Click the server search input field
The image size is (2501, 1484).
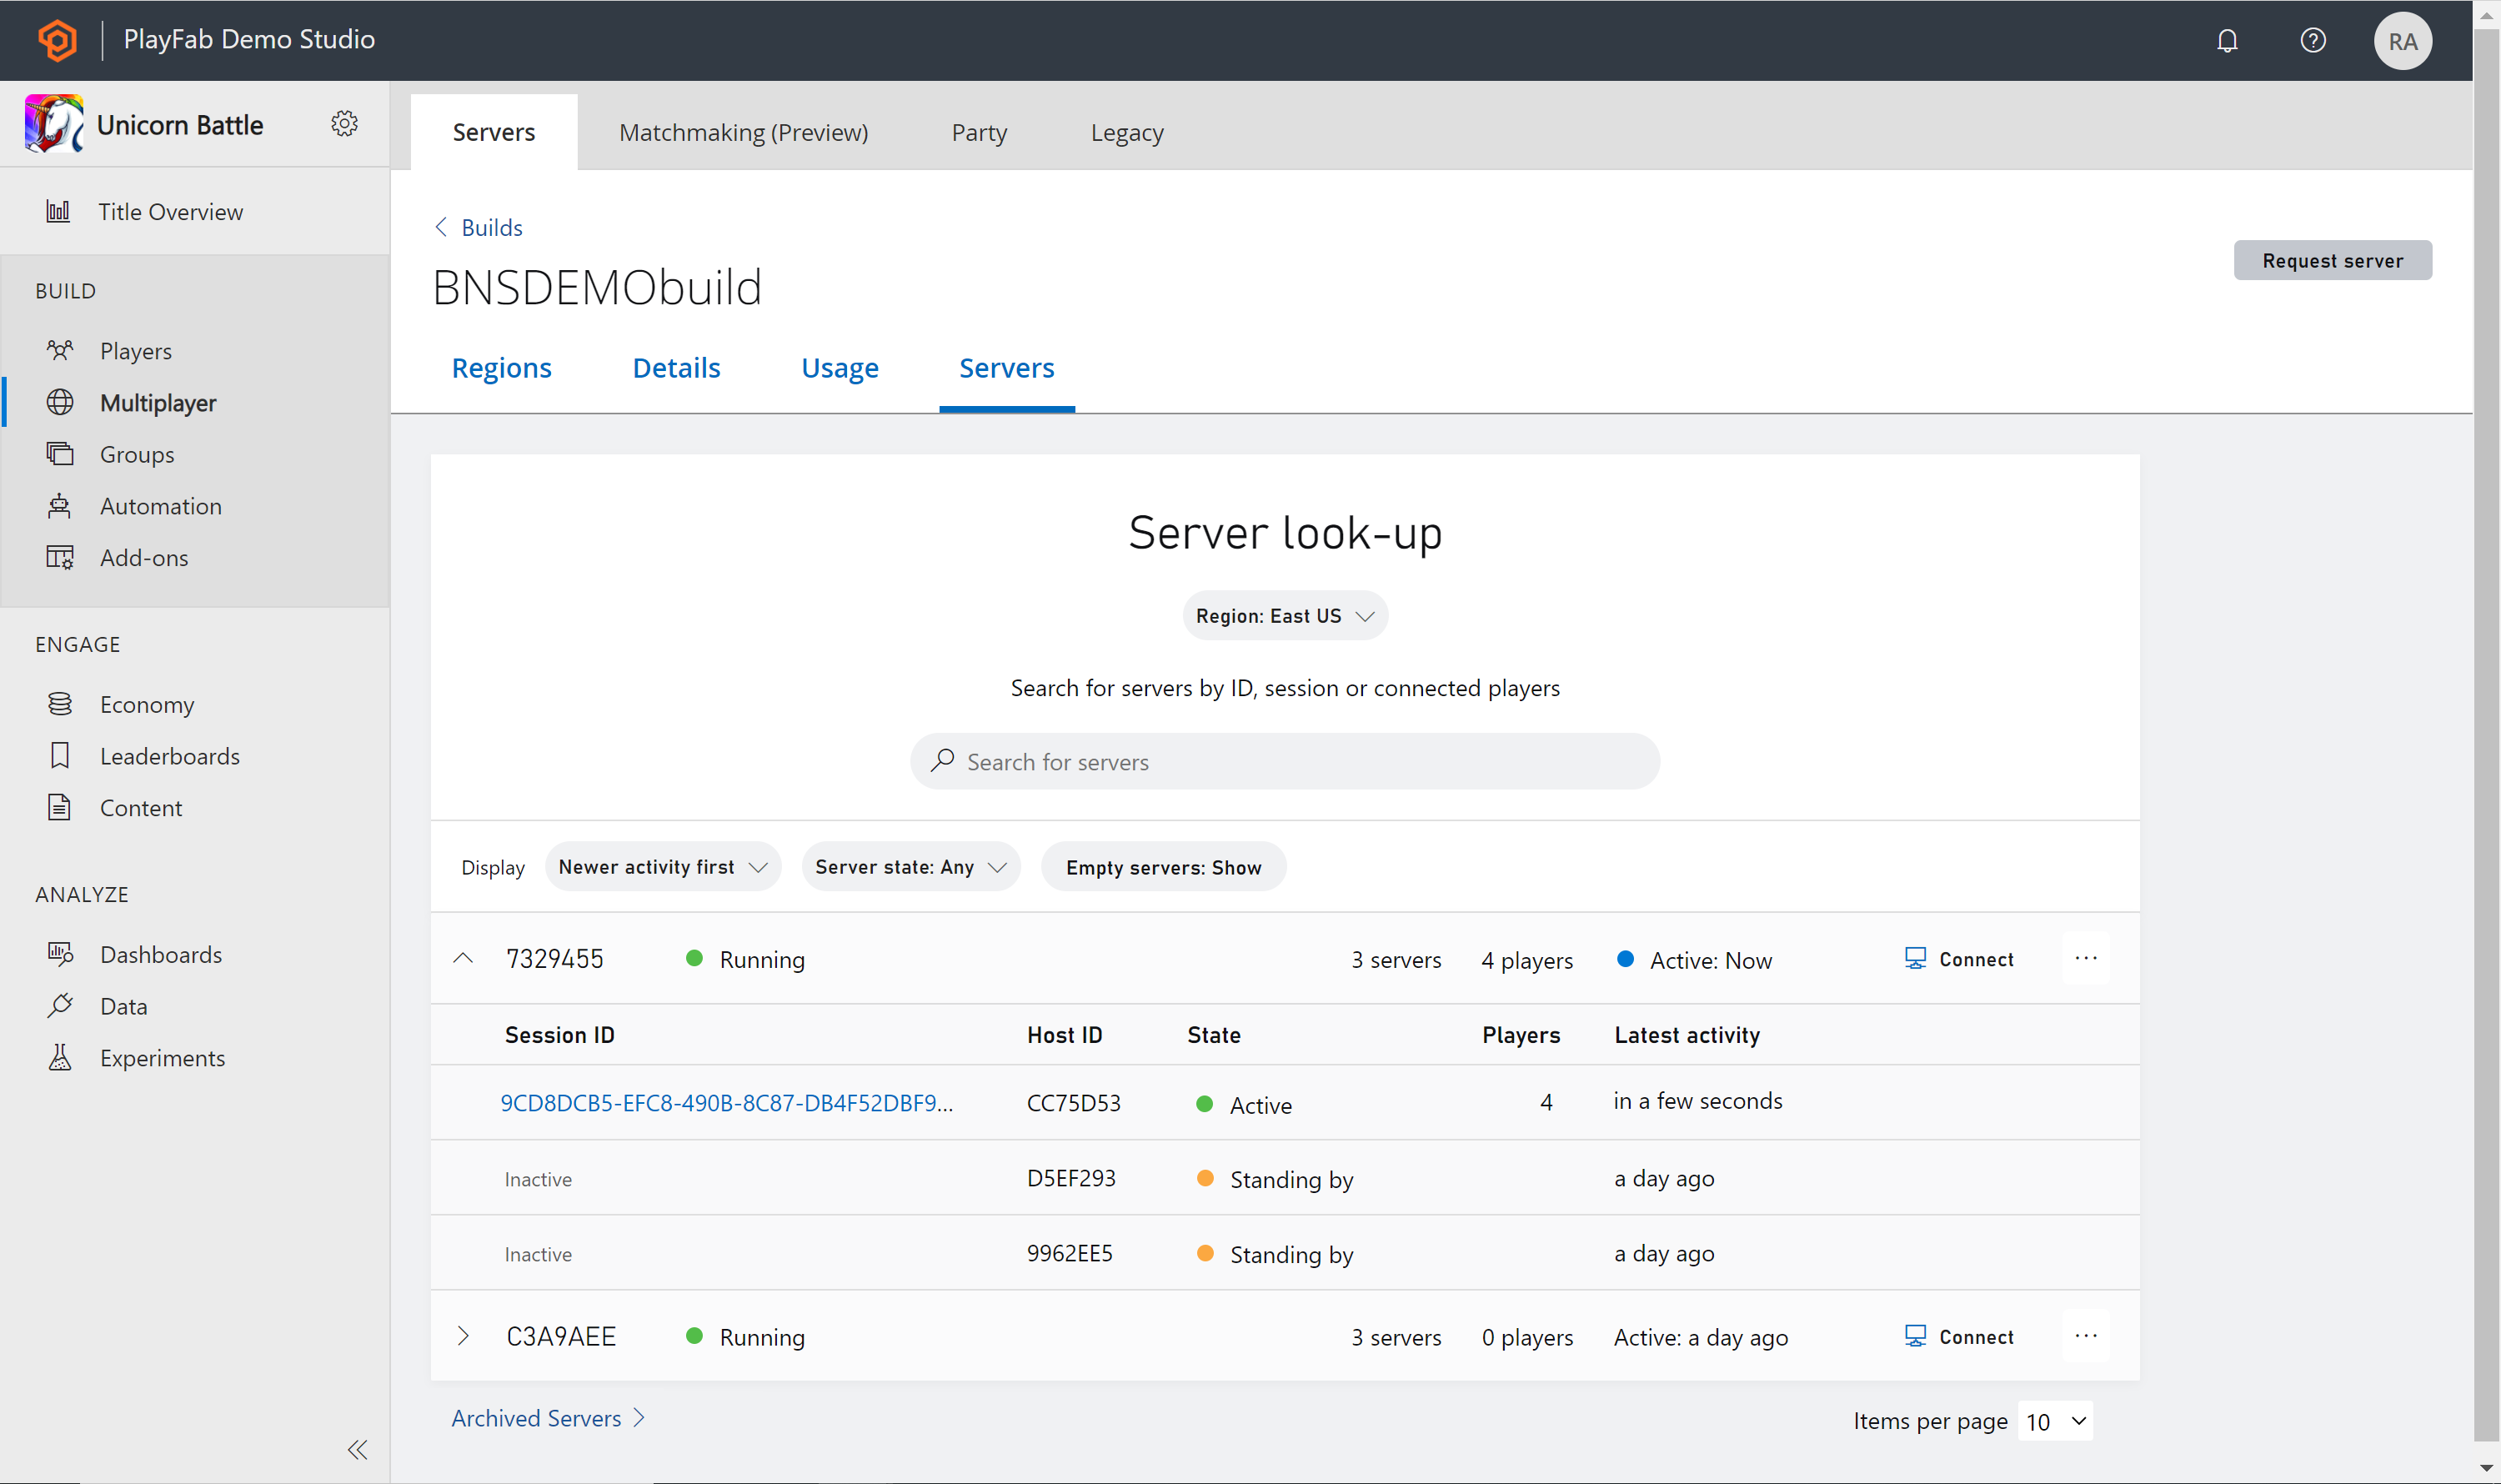(1284, 761)
